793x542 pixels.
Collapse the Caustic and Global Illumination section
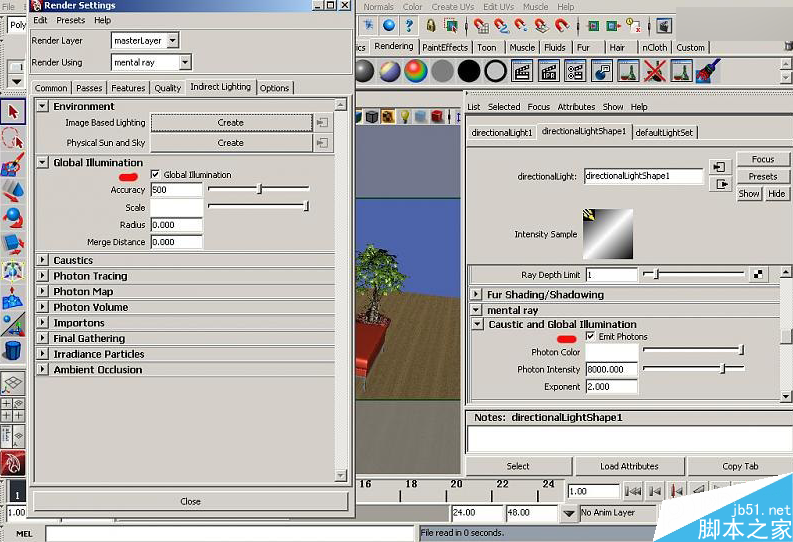click(x=477, y=324)
